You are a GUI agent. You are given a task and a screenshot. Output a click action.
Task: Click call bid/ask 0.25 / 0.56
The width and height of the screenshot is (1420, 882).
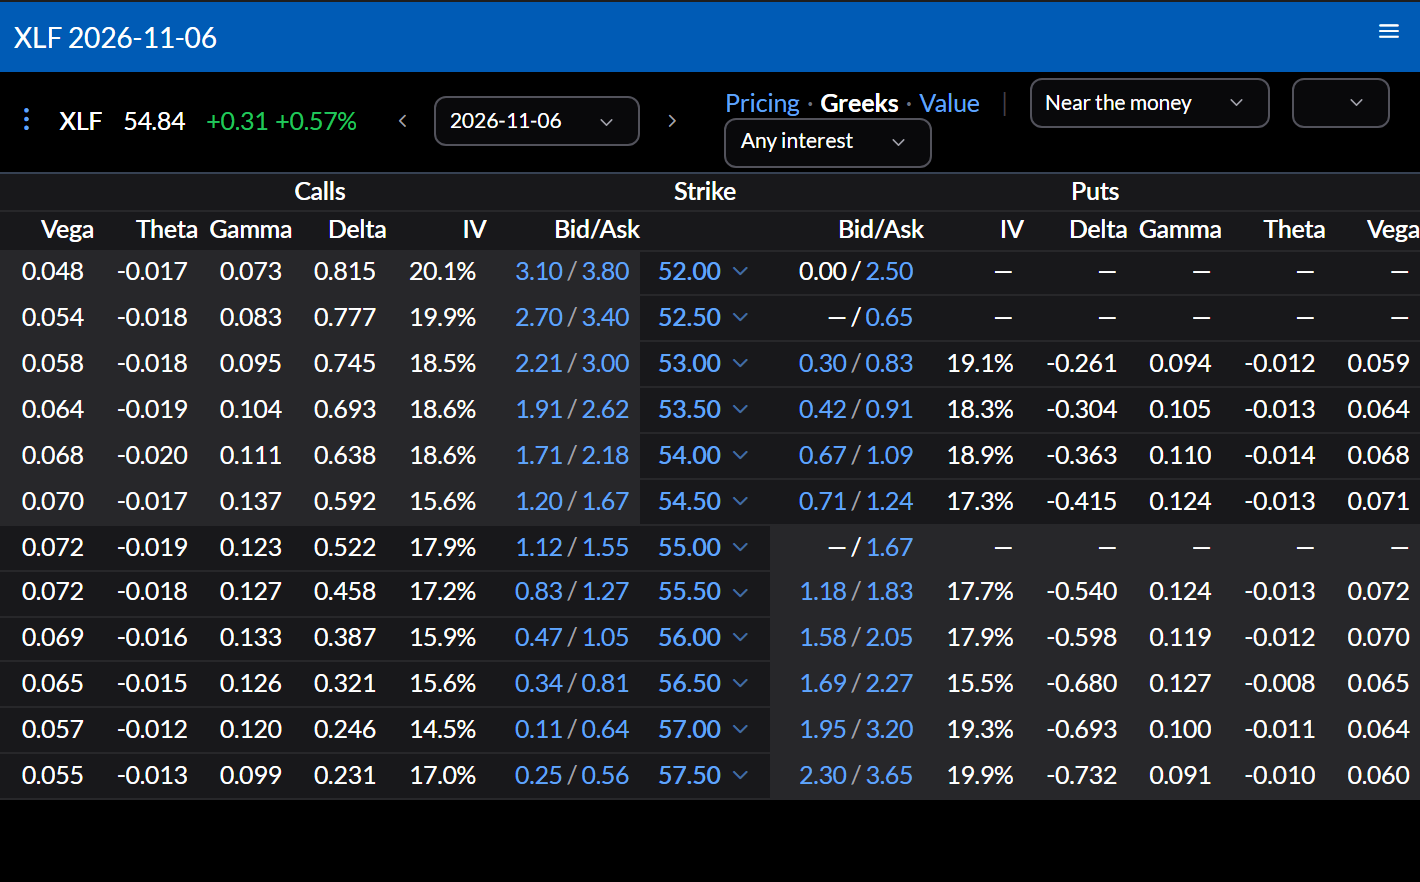tap(572, 775)
